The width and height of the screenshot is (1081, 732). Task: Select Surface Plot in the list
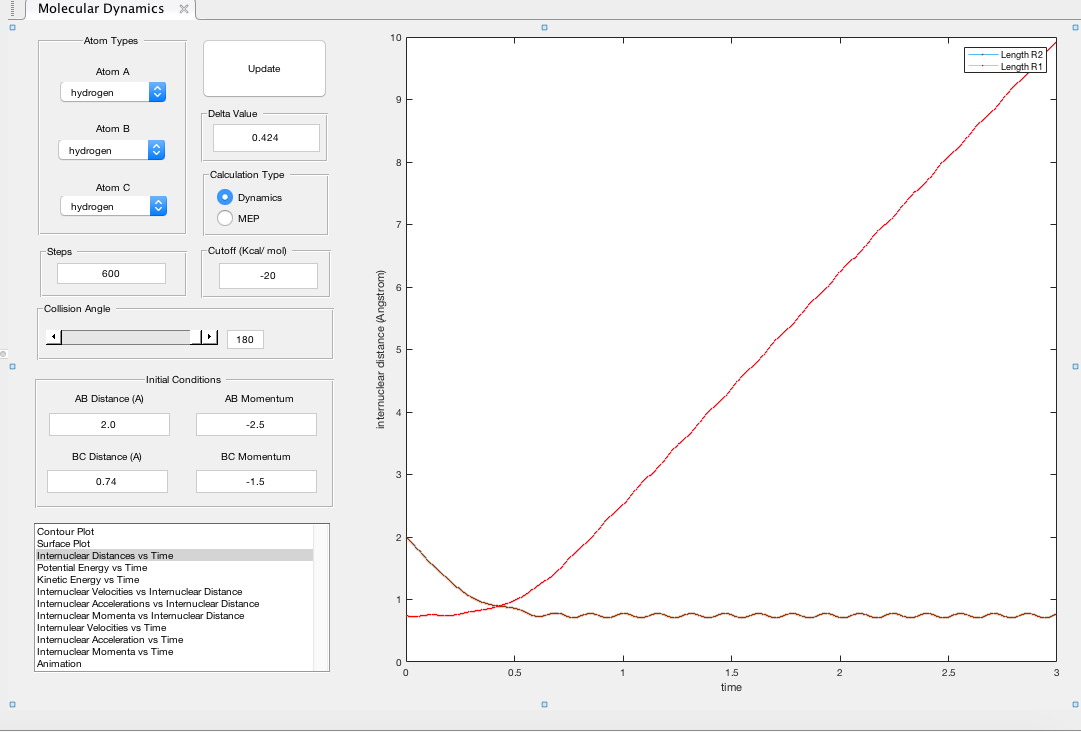tap(174, 543)
